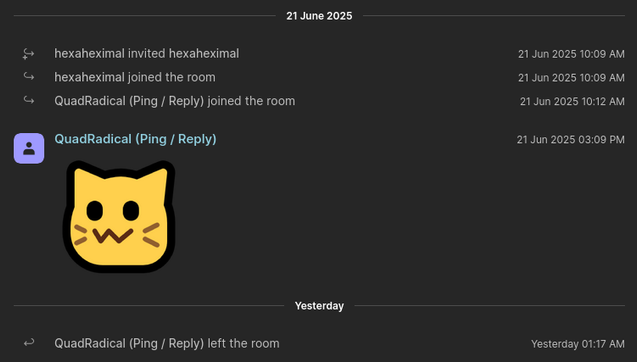Click the person silhouette inside the purple avatar
Viewport: 637px width, 362px height.
[29, 148]
